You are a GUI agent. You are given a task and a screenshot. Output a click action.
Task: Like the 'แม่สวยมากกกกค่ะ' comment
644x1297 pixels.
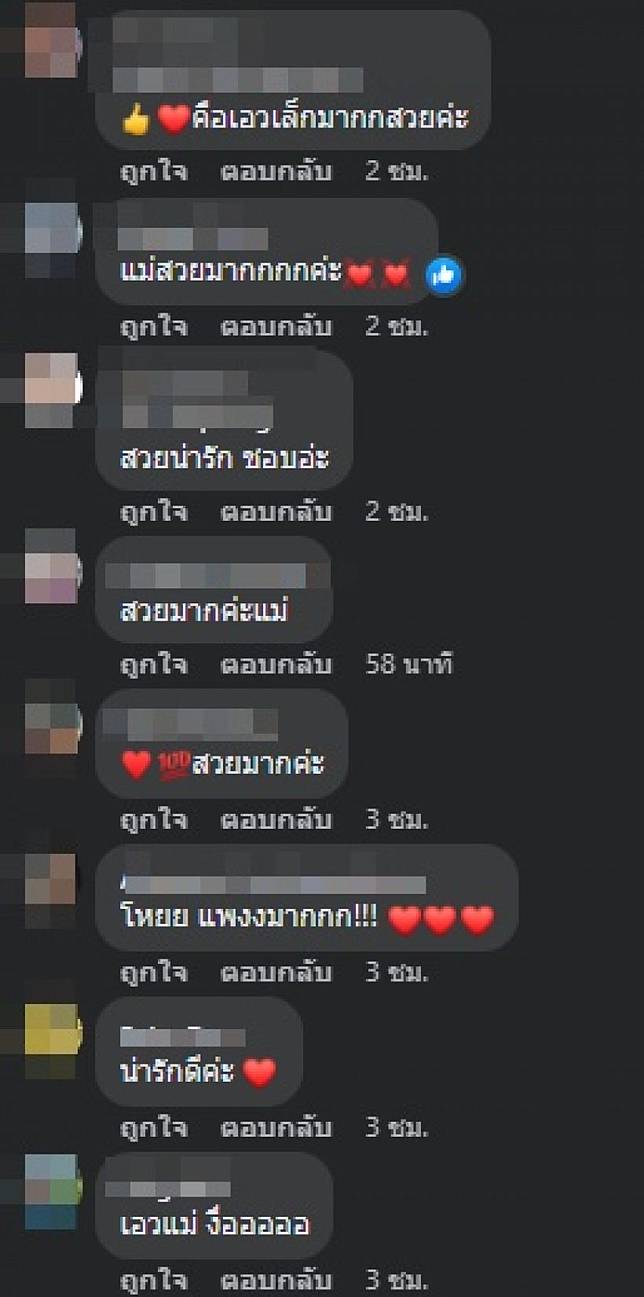click(x=153, y=326)
